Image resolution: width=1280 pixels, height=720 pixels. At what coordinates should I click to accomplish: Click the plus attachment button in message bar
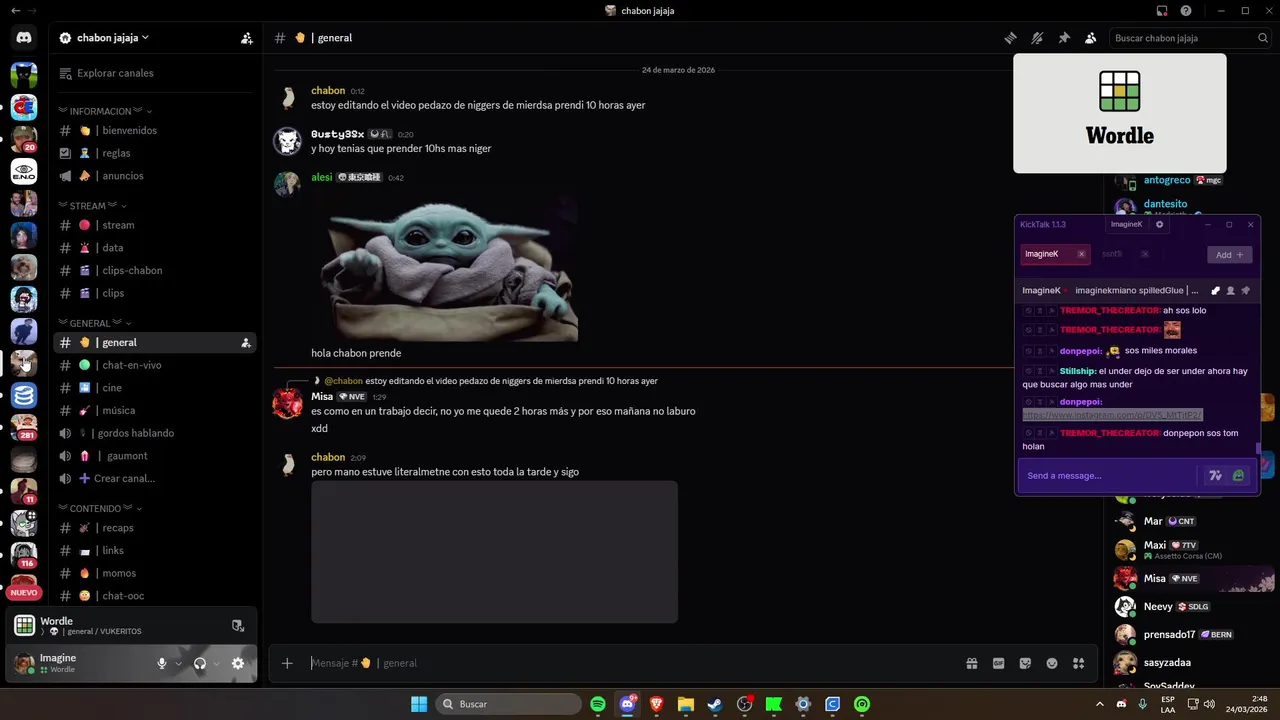(287, 663)
